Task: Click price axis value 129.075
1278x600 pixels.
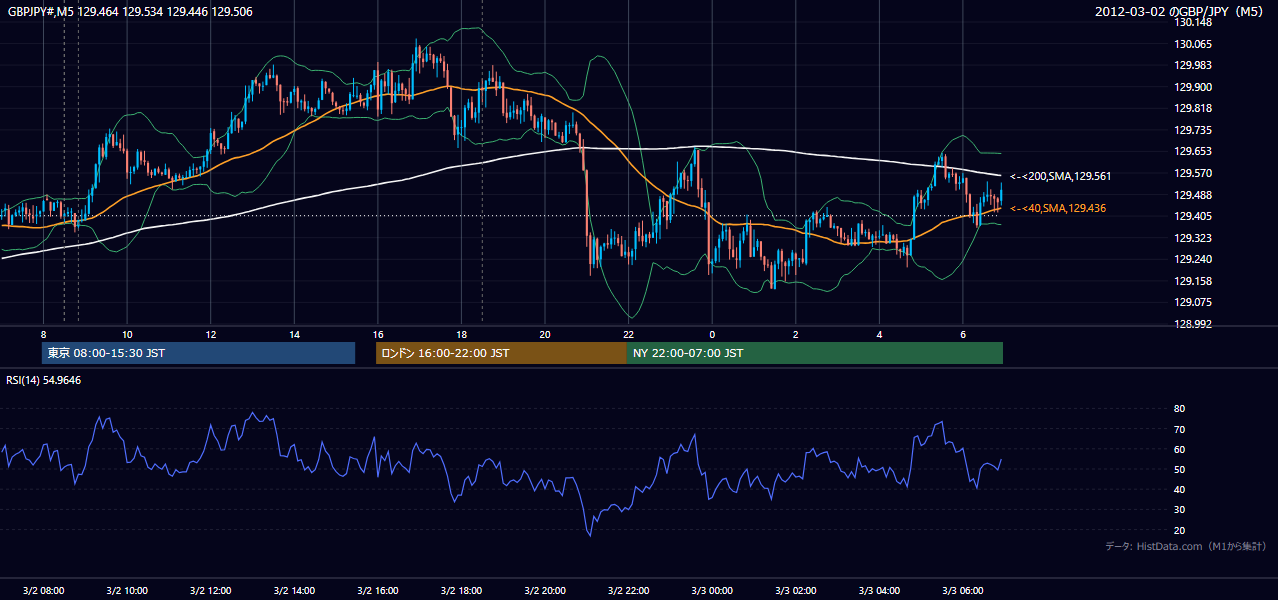Action: (1195, 302)
